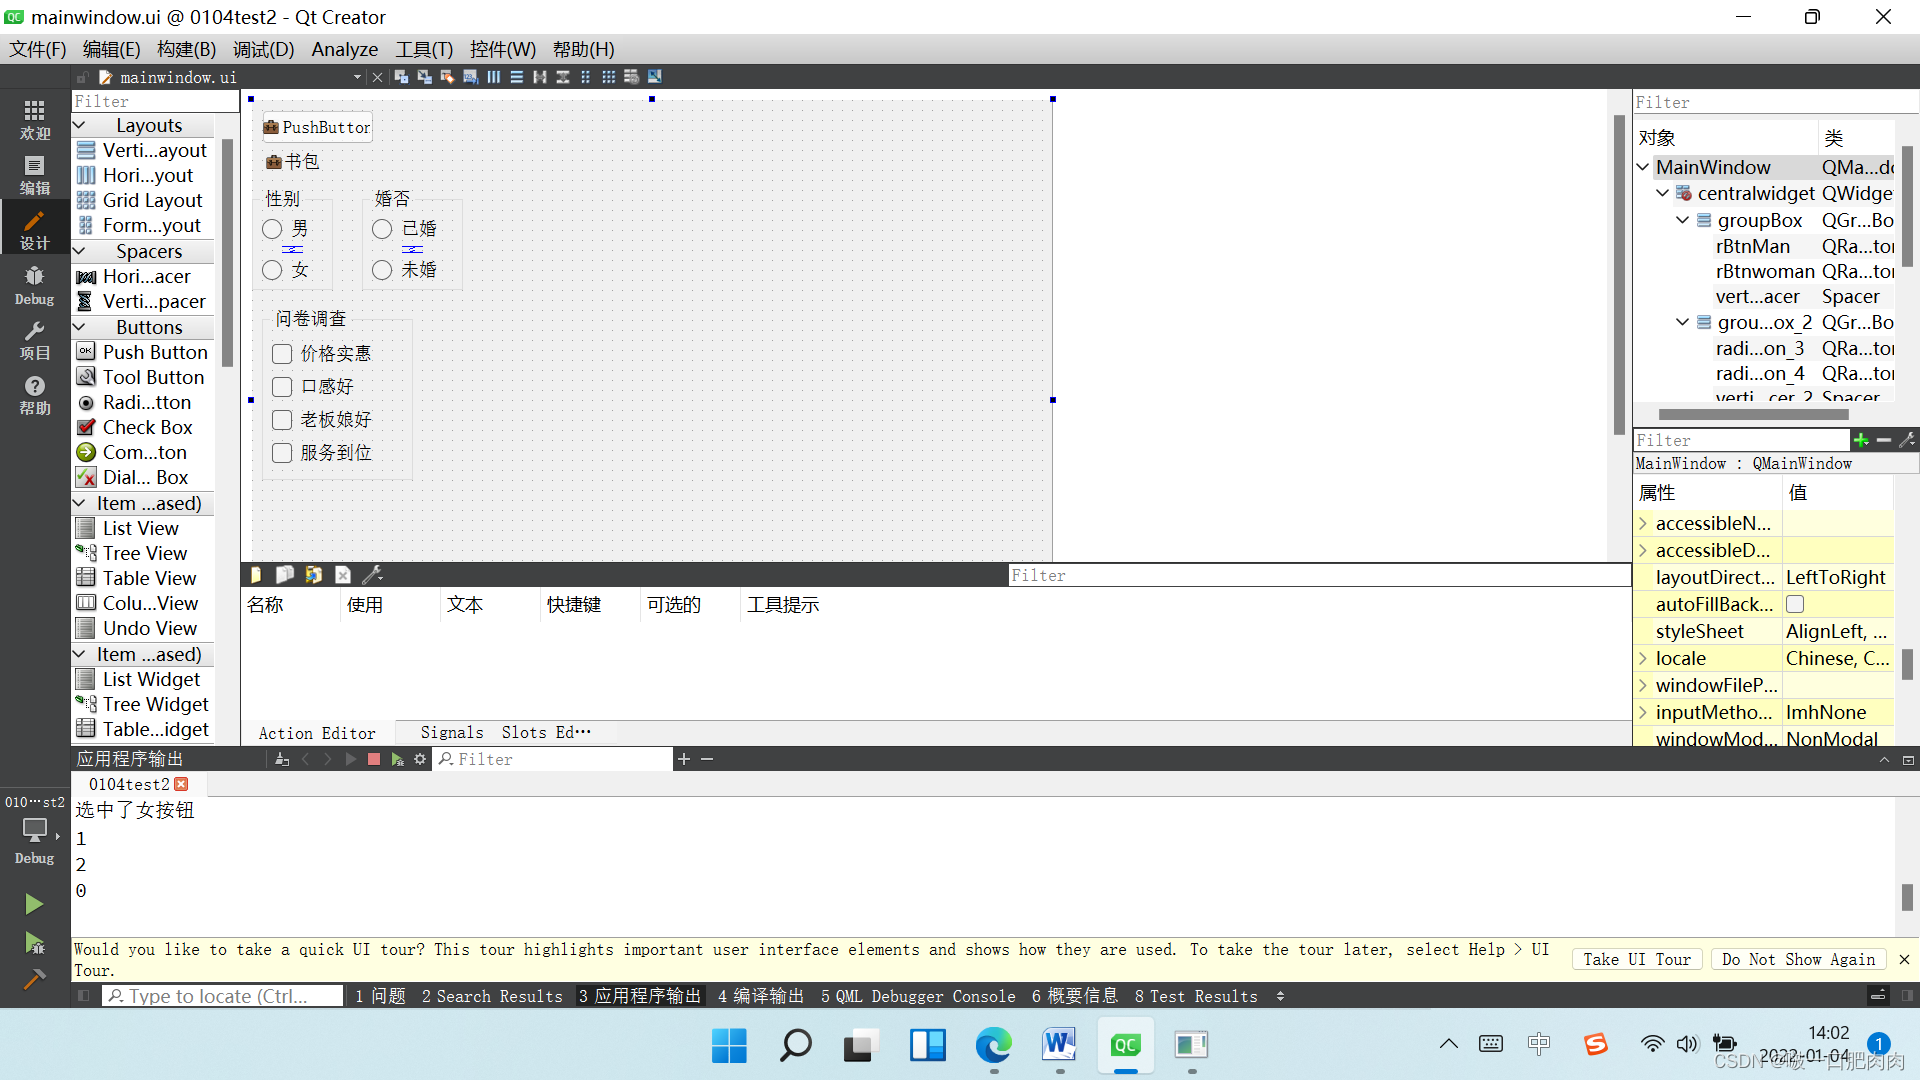Screen dimensions: 1920x1080
Task: Open the 构建(B) menu
Action: [x=186, y=49]
